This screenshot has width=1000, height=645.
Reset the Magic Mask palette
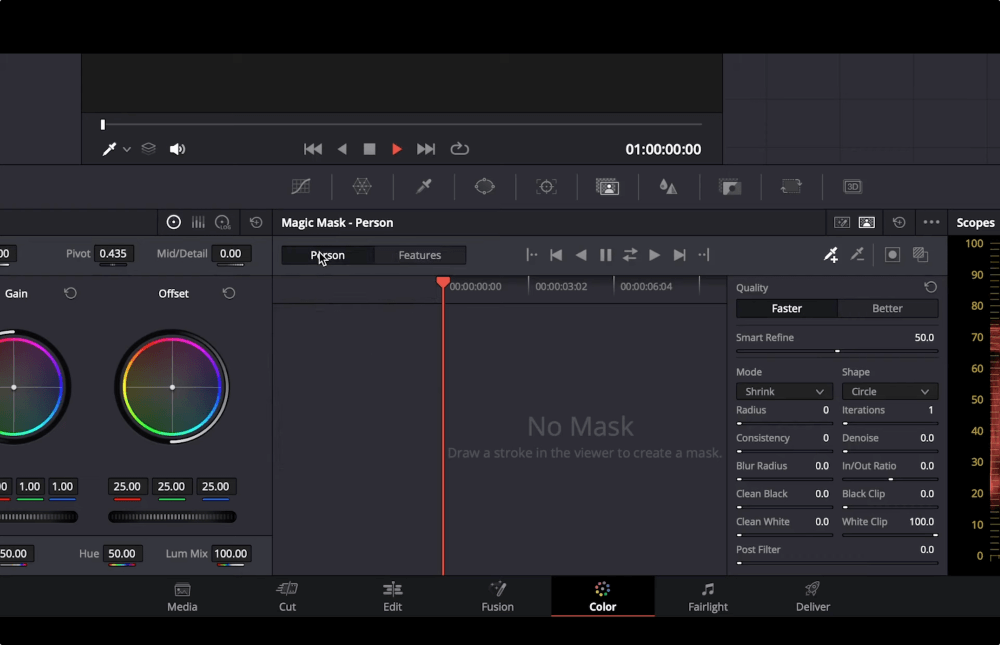tap(899, 222)
